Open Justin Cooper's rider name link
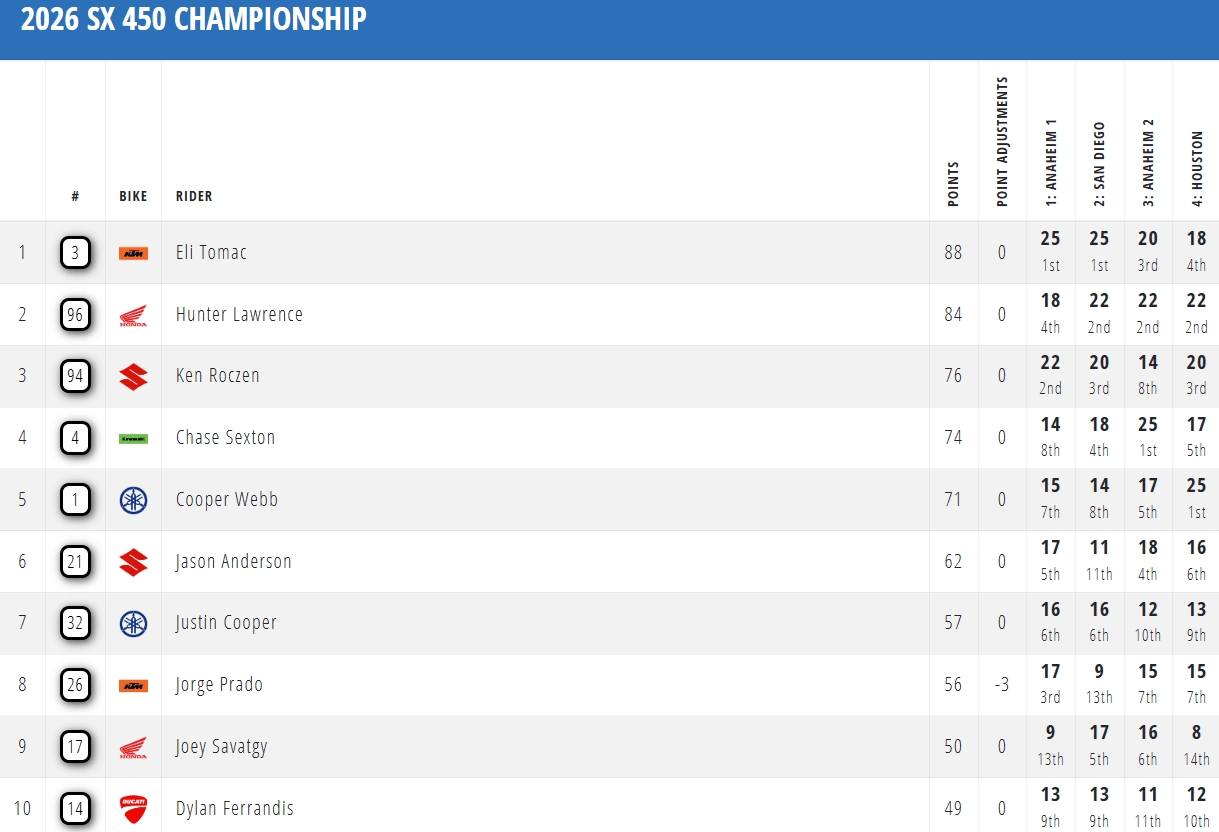 coord(226,623)
